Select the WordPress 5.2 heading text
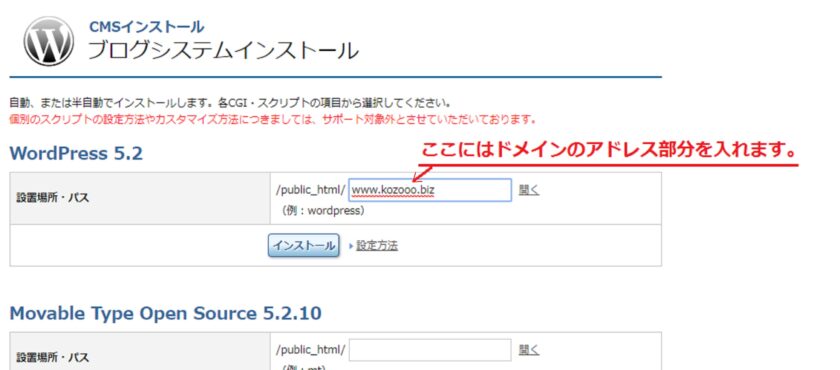 point(76,154)
